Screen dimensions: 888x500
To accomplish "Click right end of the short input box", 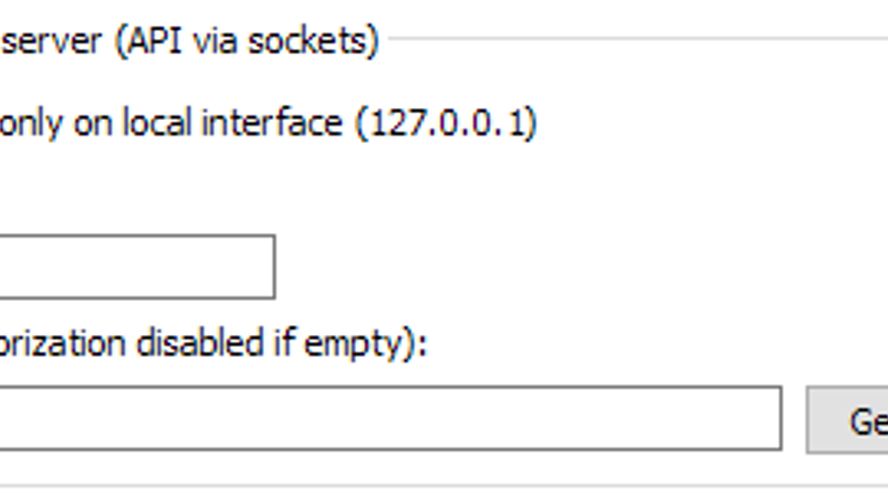I will point(258,267).
